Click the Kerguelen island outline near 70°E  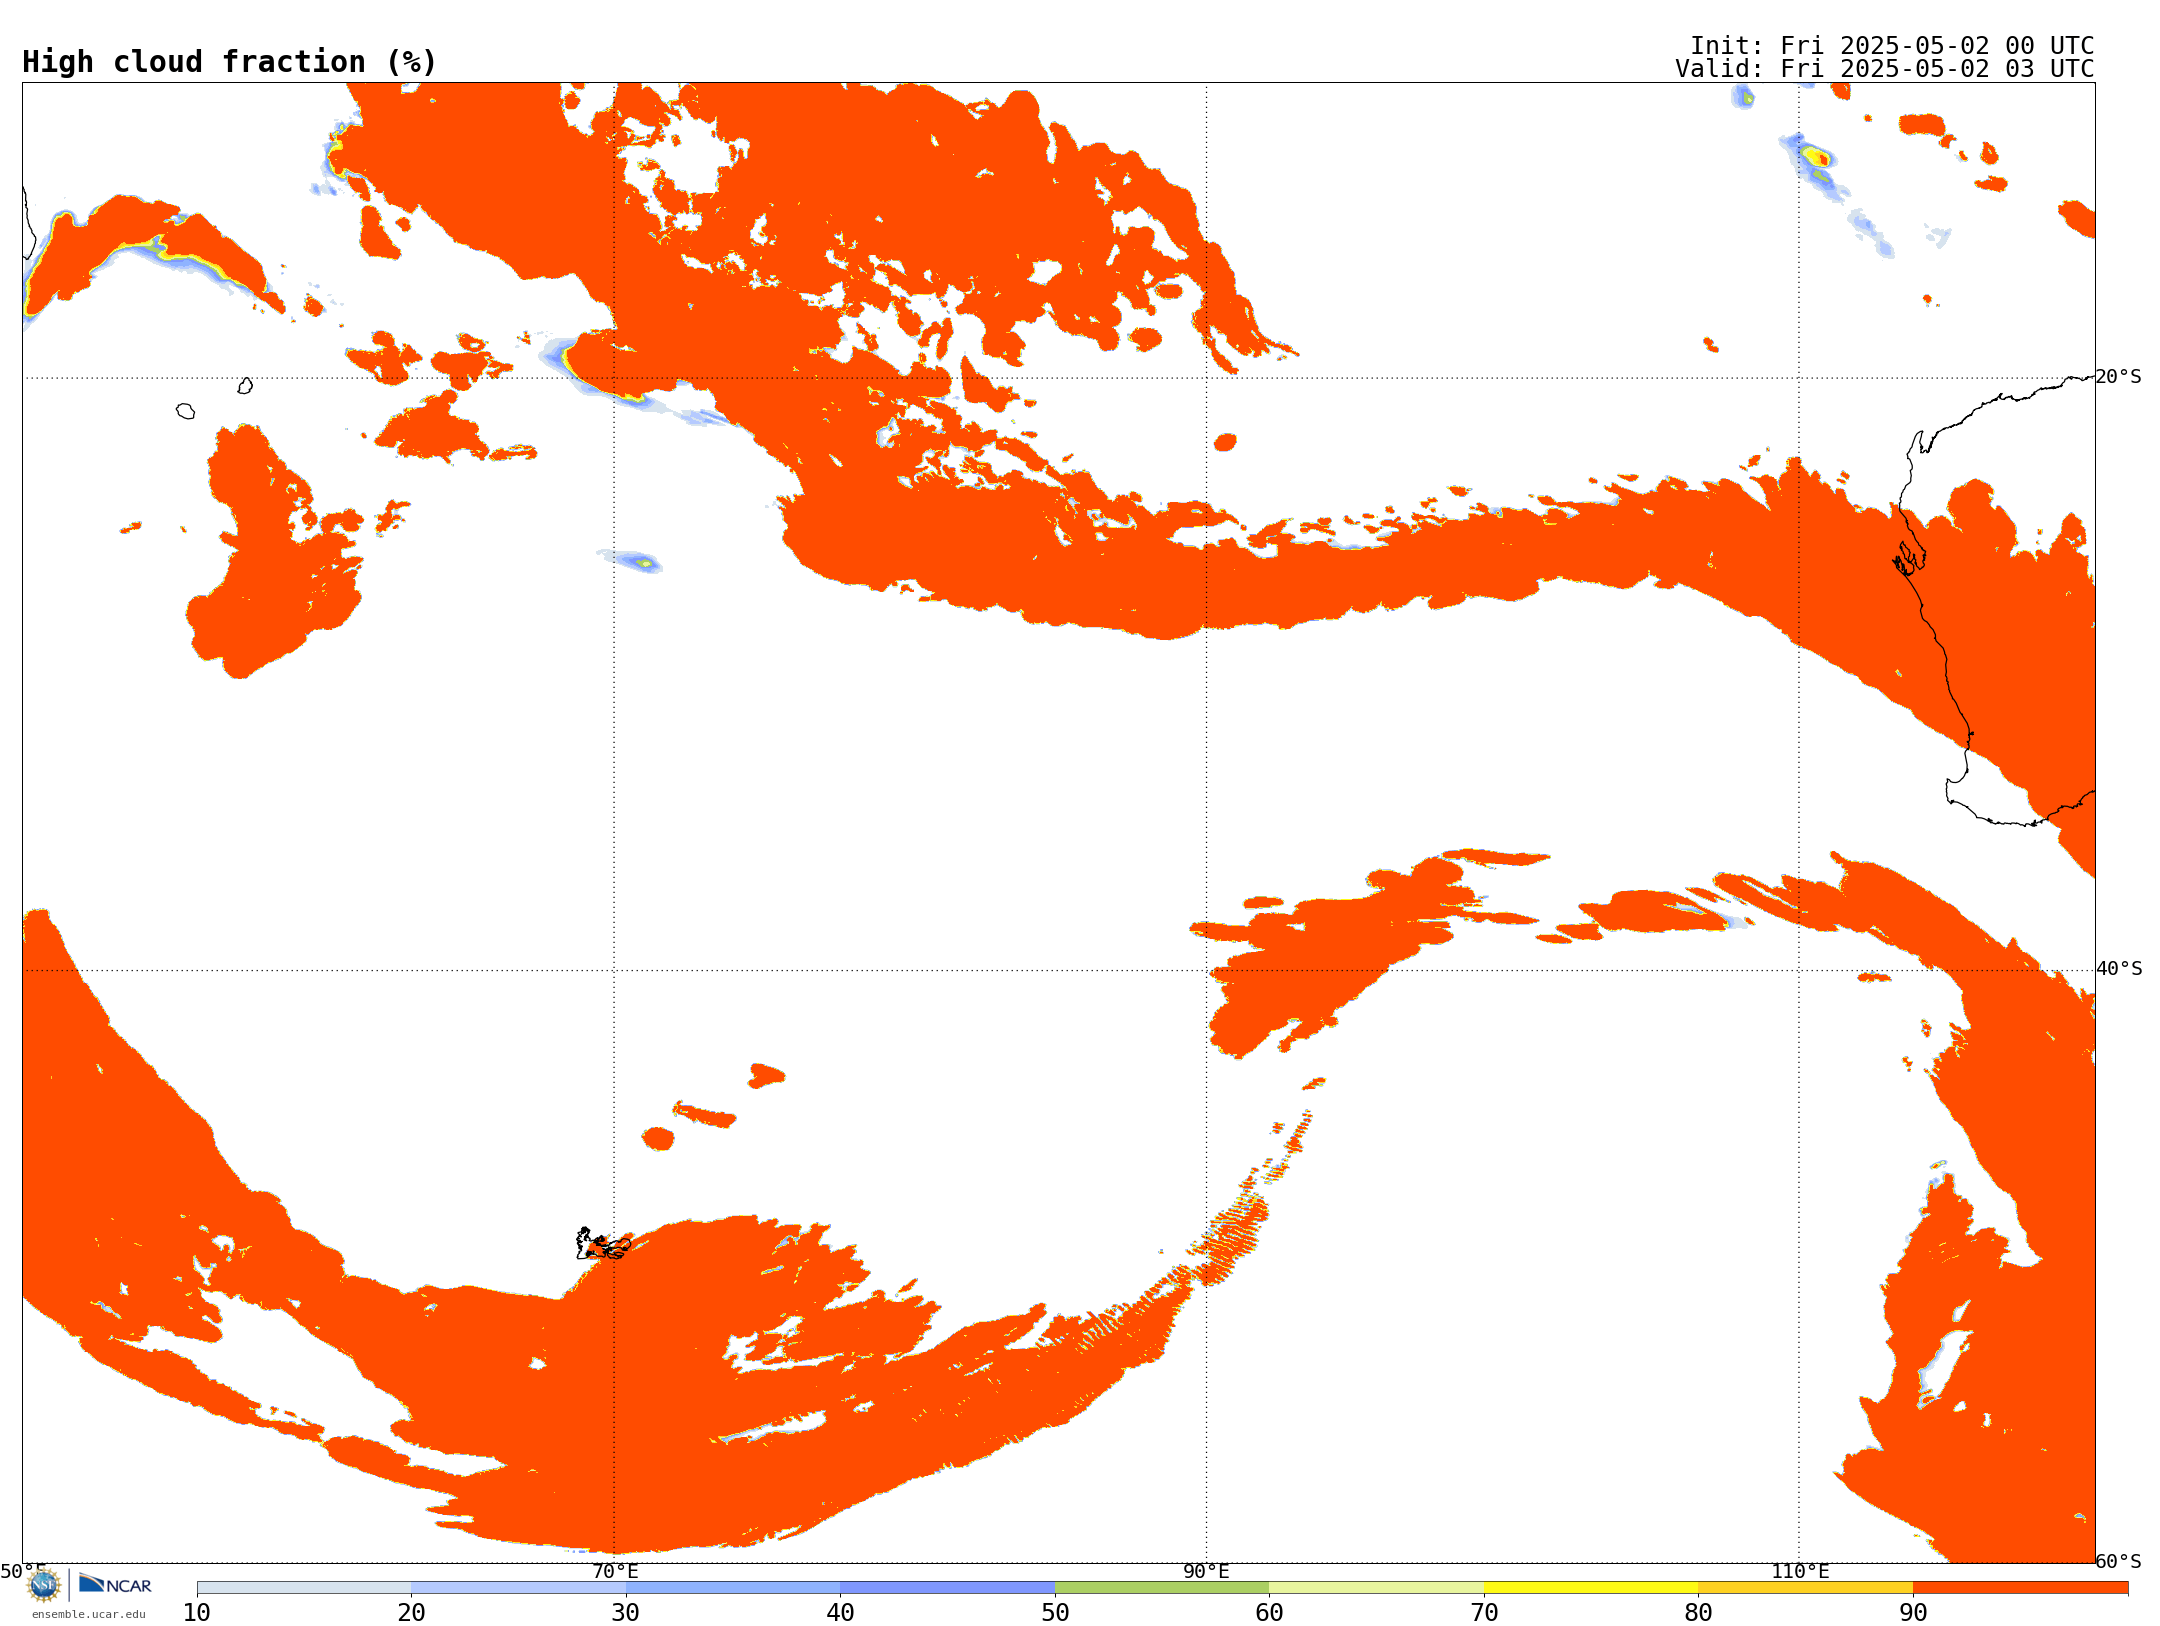(603, 1244)
